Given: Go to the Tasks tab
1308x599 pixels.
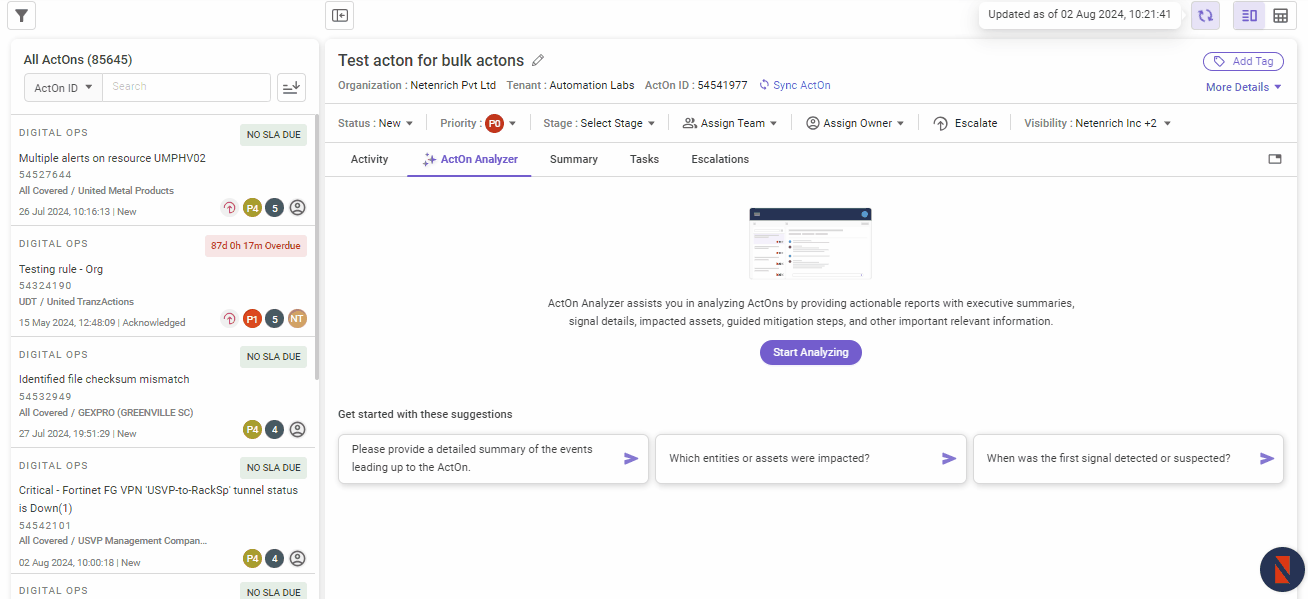Looking at the screenshot, I should point(644,159).
